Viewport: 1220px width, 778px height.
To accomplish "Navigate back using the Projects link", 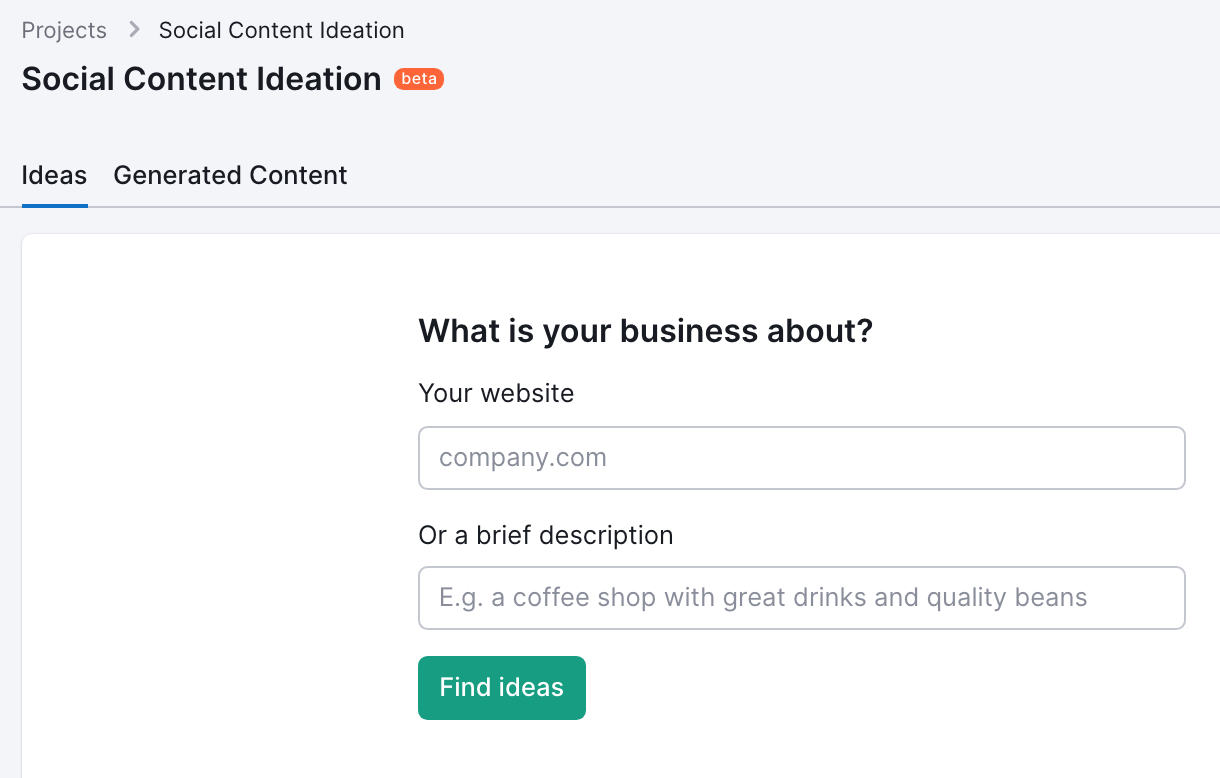I will click(x=63, y=30).
